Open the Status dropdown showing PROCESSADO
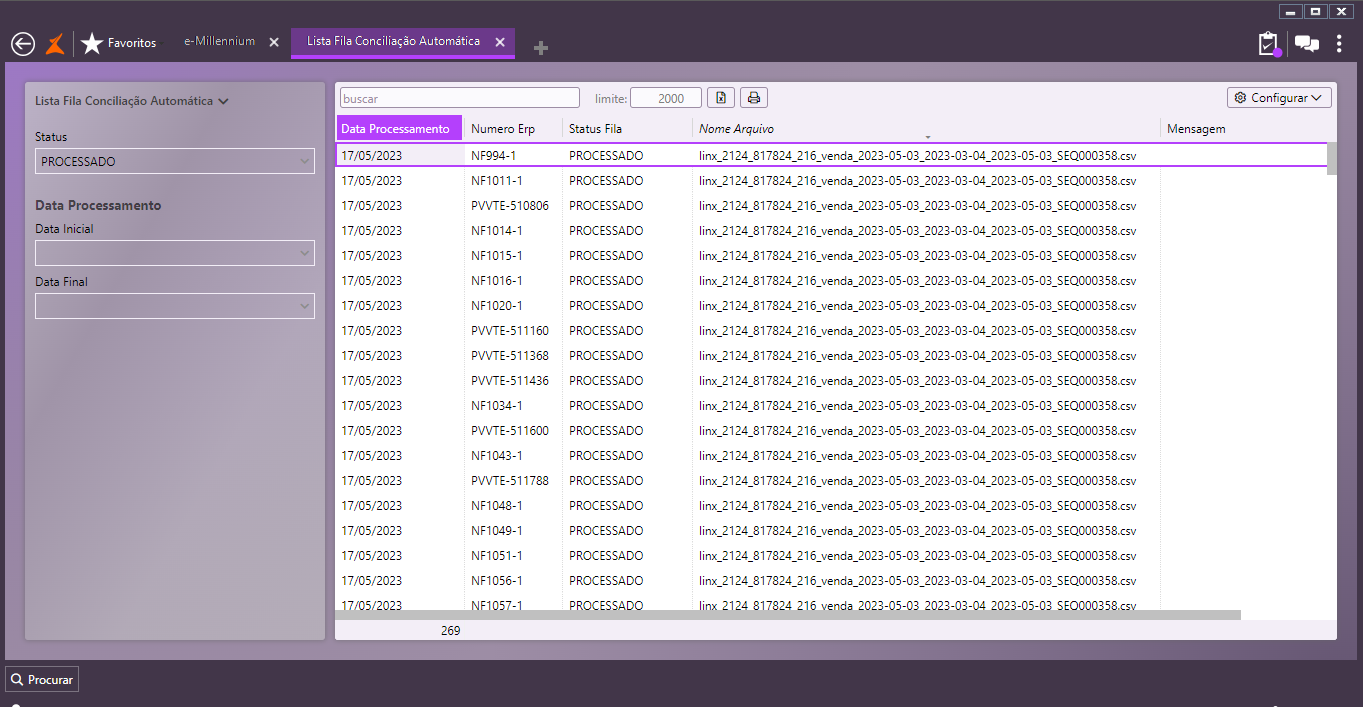The height and width of the screenshot is (707, 1363). (x=174, y=161)
